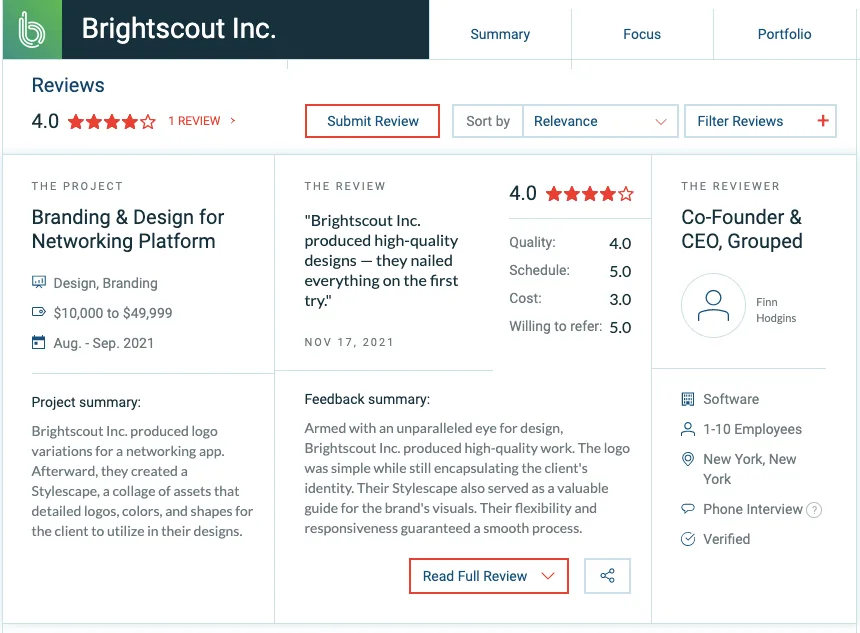Viewport: 860px width, 633px height.
Task: Click the Brightscout green logo icon
Action: [32, 30]
